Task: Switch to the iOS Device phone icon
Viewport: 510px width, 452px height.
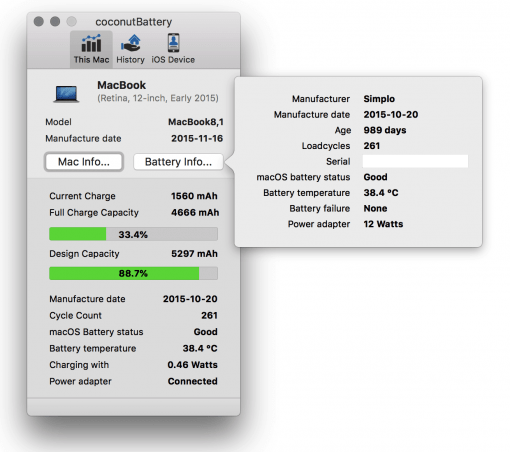Action: pyautogui.click(x=173, y=43)
